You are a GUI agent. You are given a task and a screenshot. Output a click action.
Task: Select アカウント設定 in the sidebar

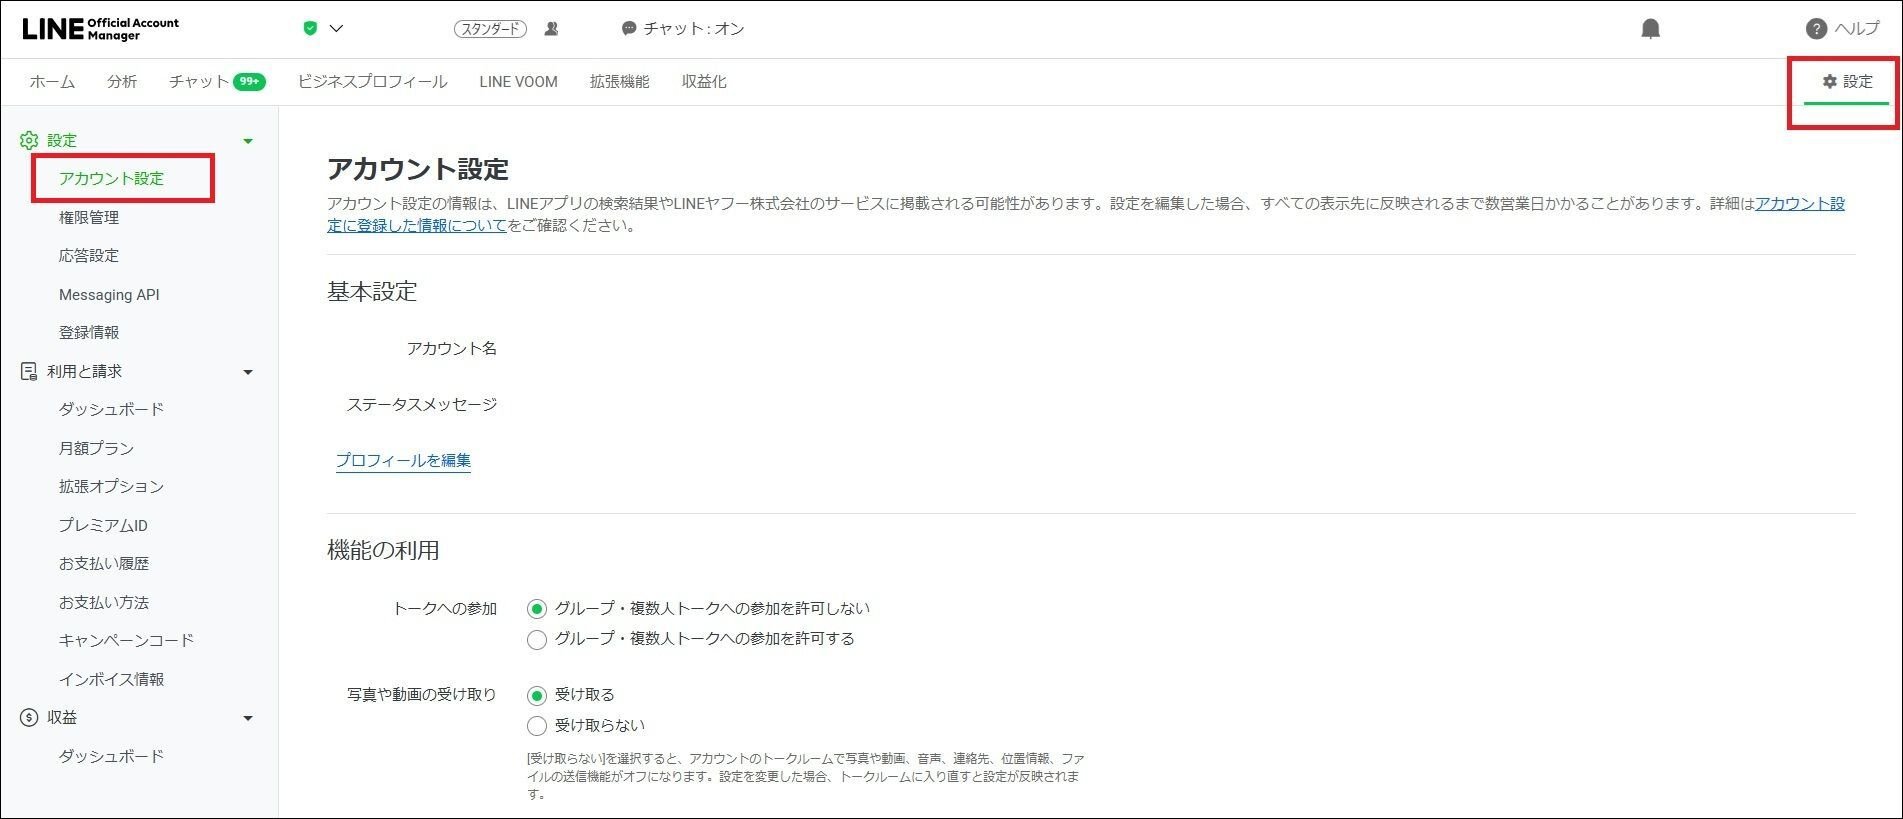click(111, 179)
